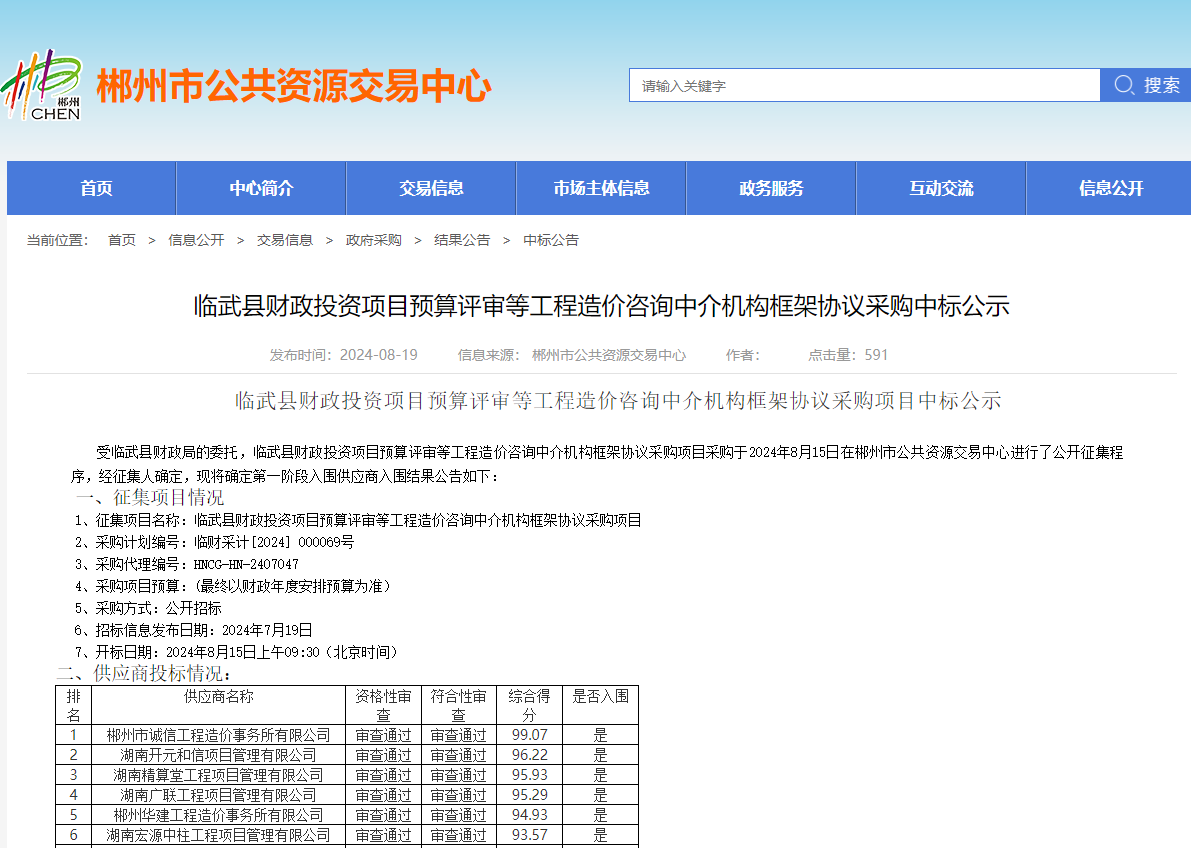This screenshot has height=848, width=1191.
Task: Click the 一、征集项目情况 section heading
Action: pos(150,498)
